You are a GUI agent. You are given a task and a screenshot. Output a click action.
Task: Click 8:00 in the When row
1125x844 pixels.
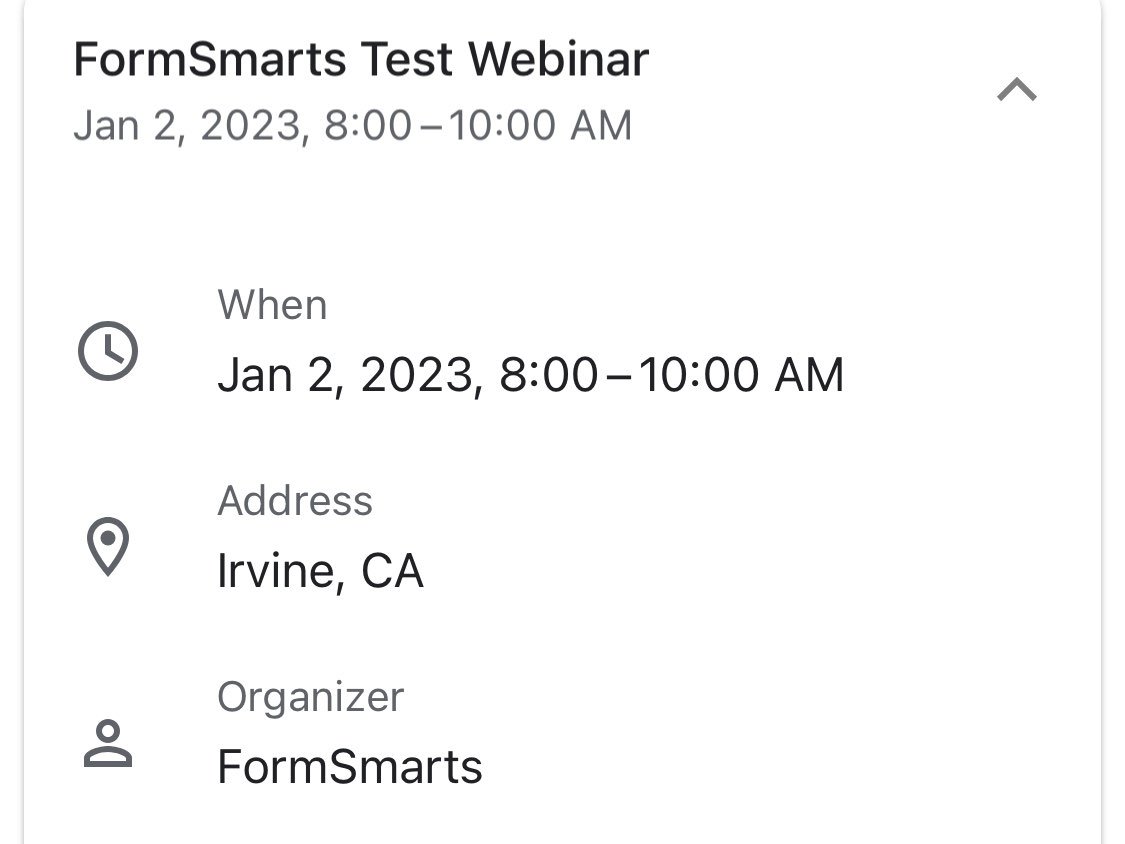548,375
